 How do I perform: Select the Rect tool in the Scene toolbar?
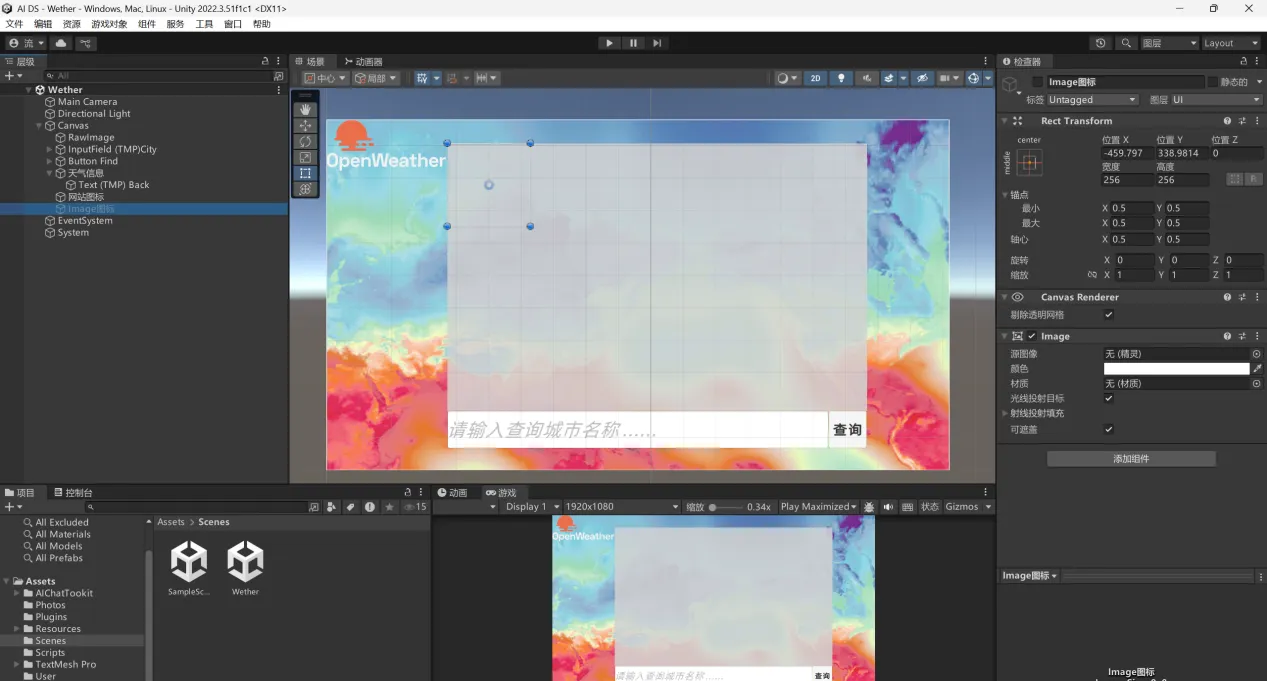pos(305,173)
